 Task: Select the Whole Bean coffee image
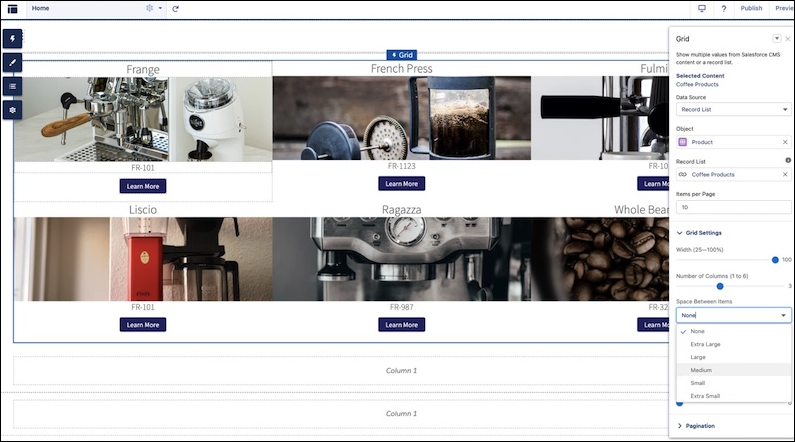coord(600,259)
